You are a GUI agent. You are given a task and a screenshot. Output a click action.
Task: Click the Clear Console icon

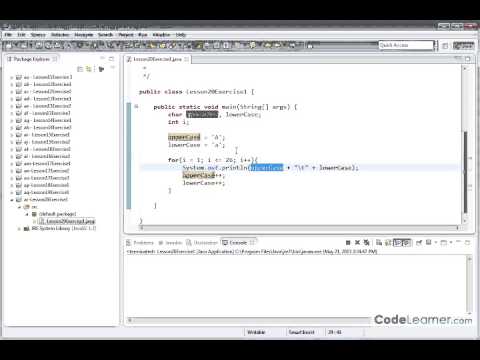coord(379,243)
